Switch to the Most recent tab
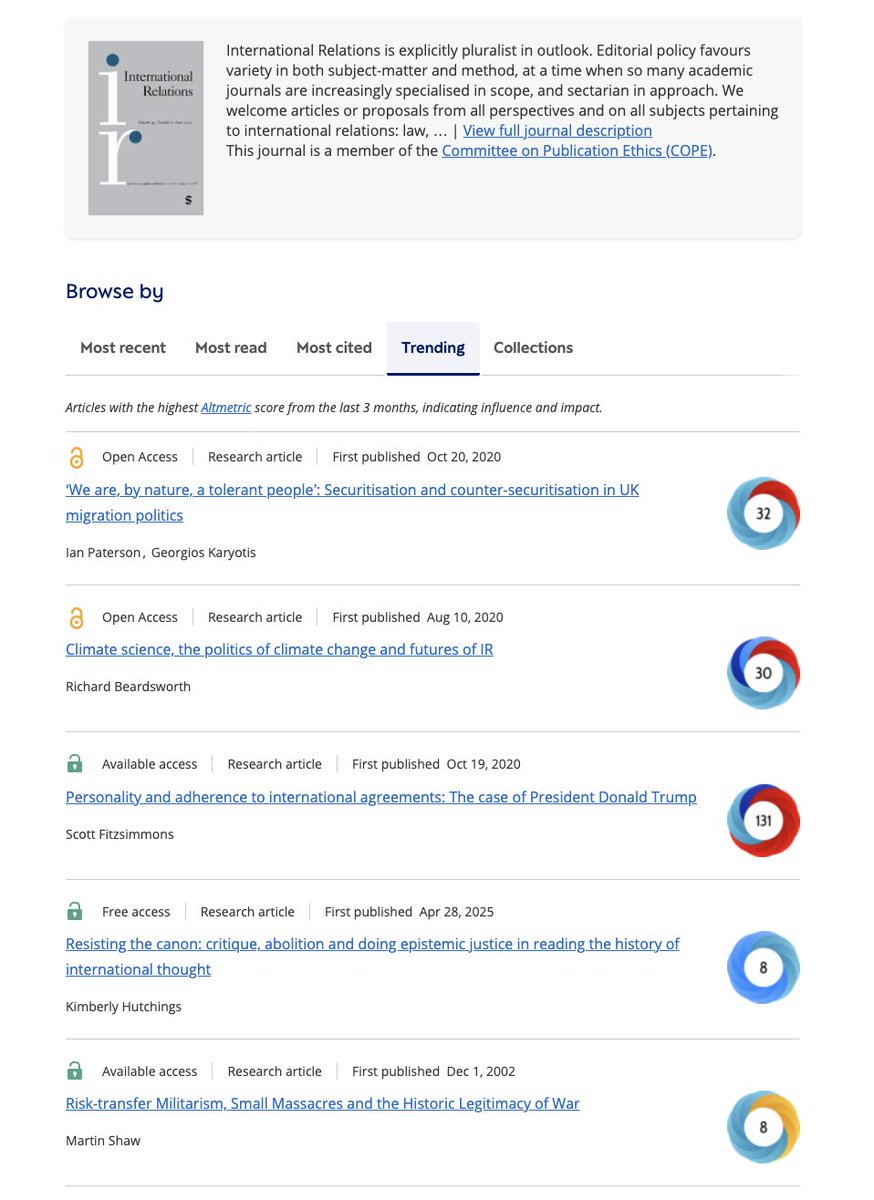874x1200 pixels. (x=123, y=347)
